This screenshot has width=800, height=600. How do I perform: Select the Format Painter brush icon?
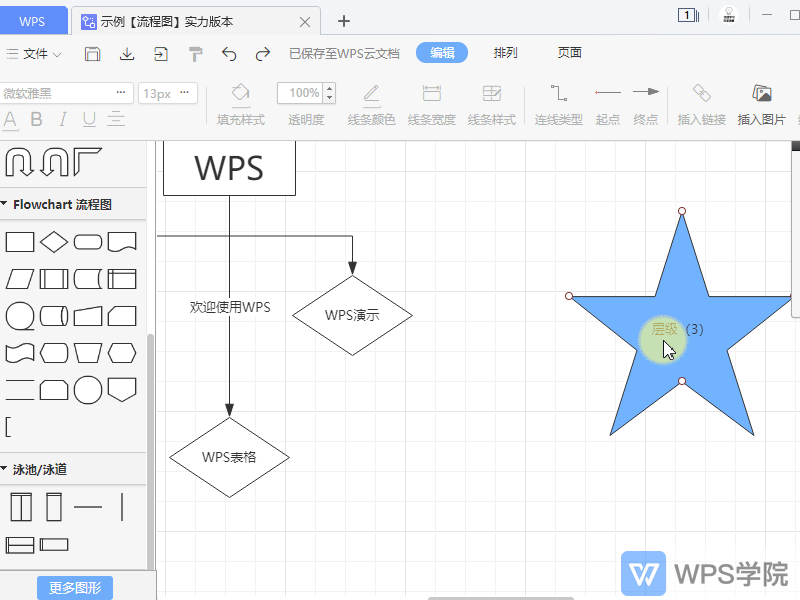pos(195,54)
